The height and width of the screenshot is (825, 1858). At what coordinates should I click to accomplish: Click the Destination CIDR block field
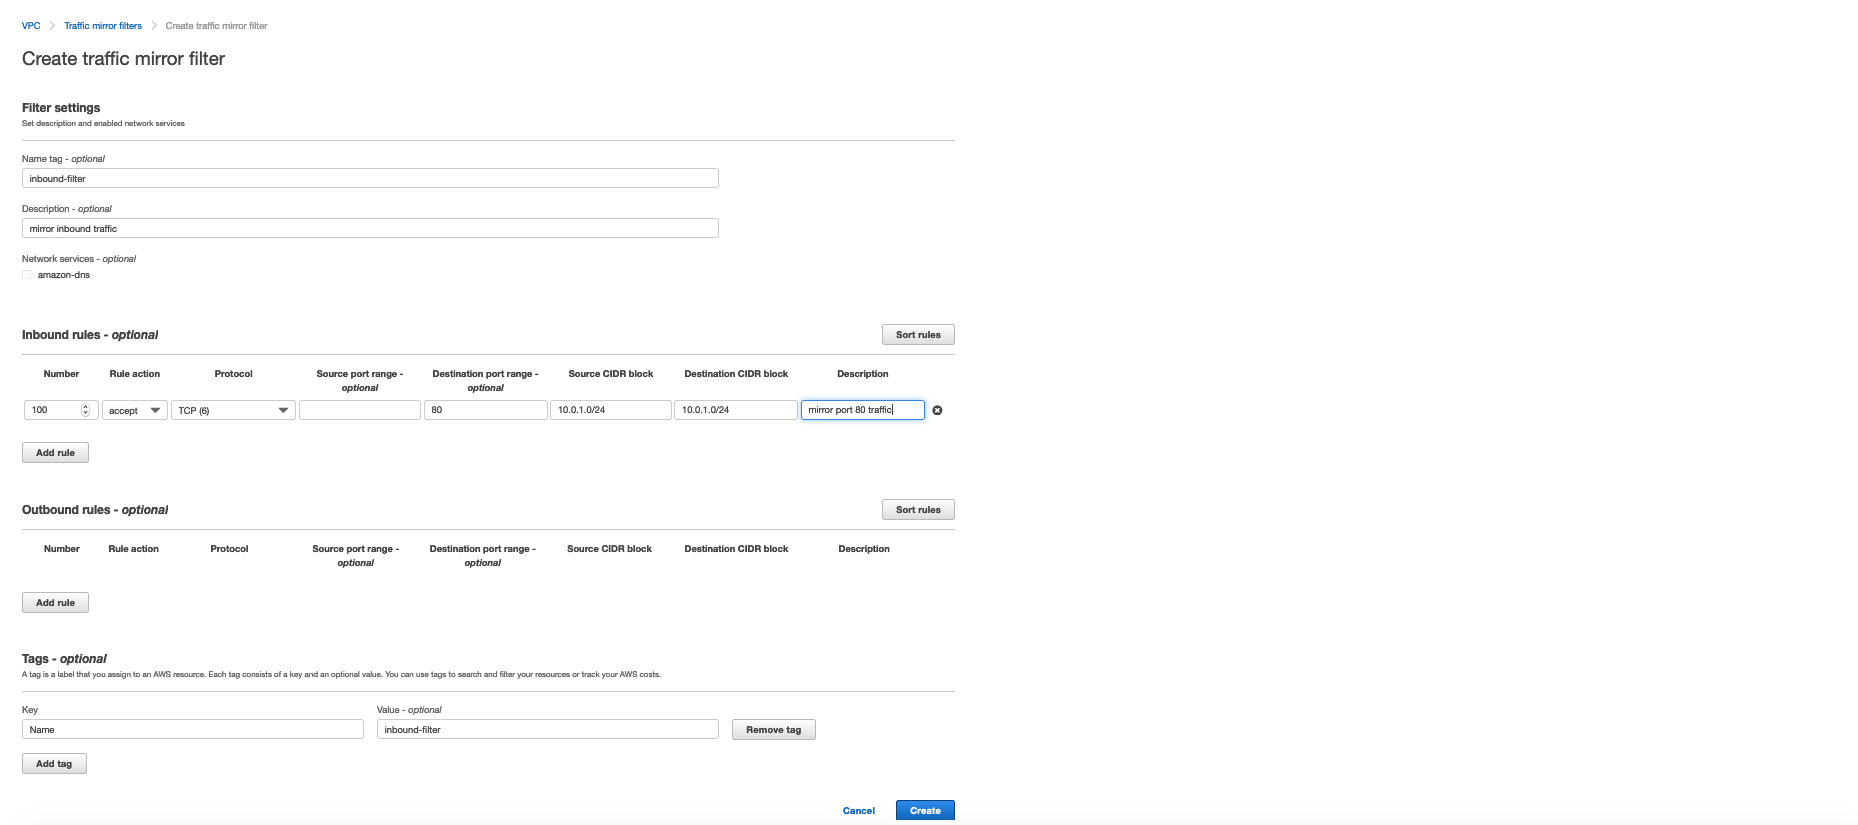[736, 410]
